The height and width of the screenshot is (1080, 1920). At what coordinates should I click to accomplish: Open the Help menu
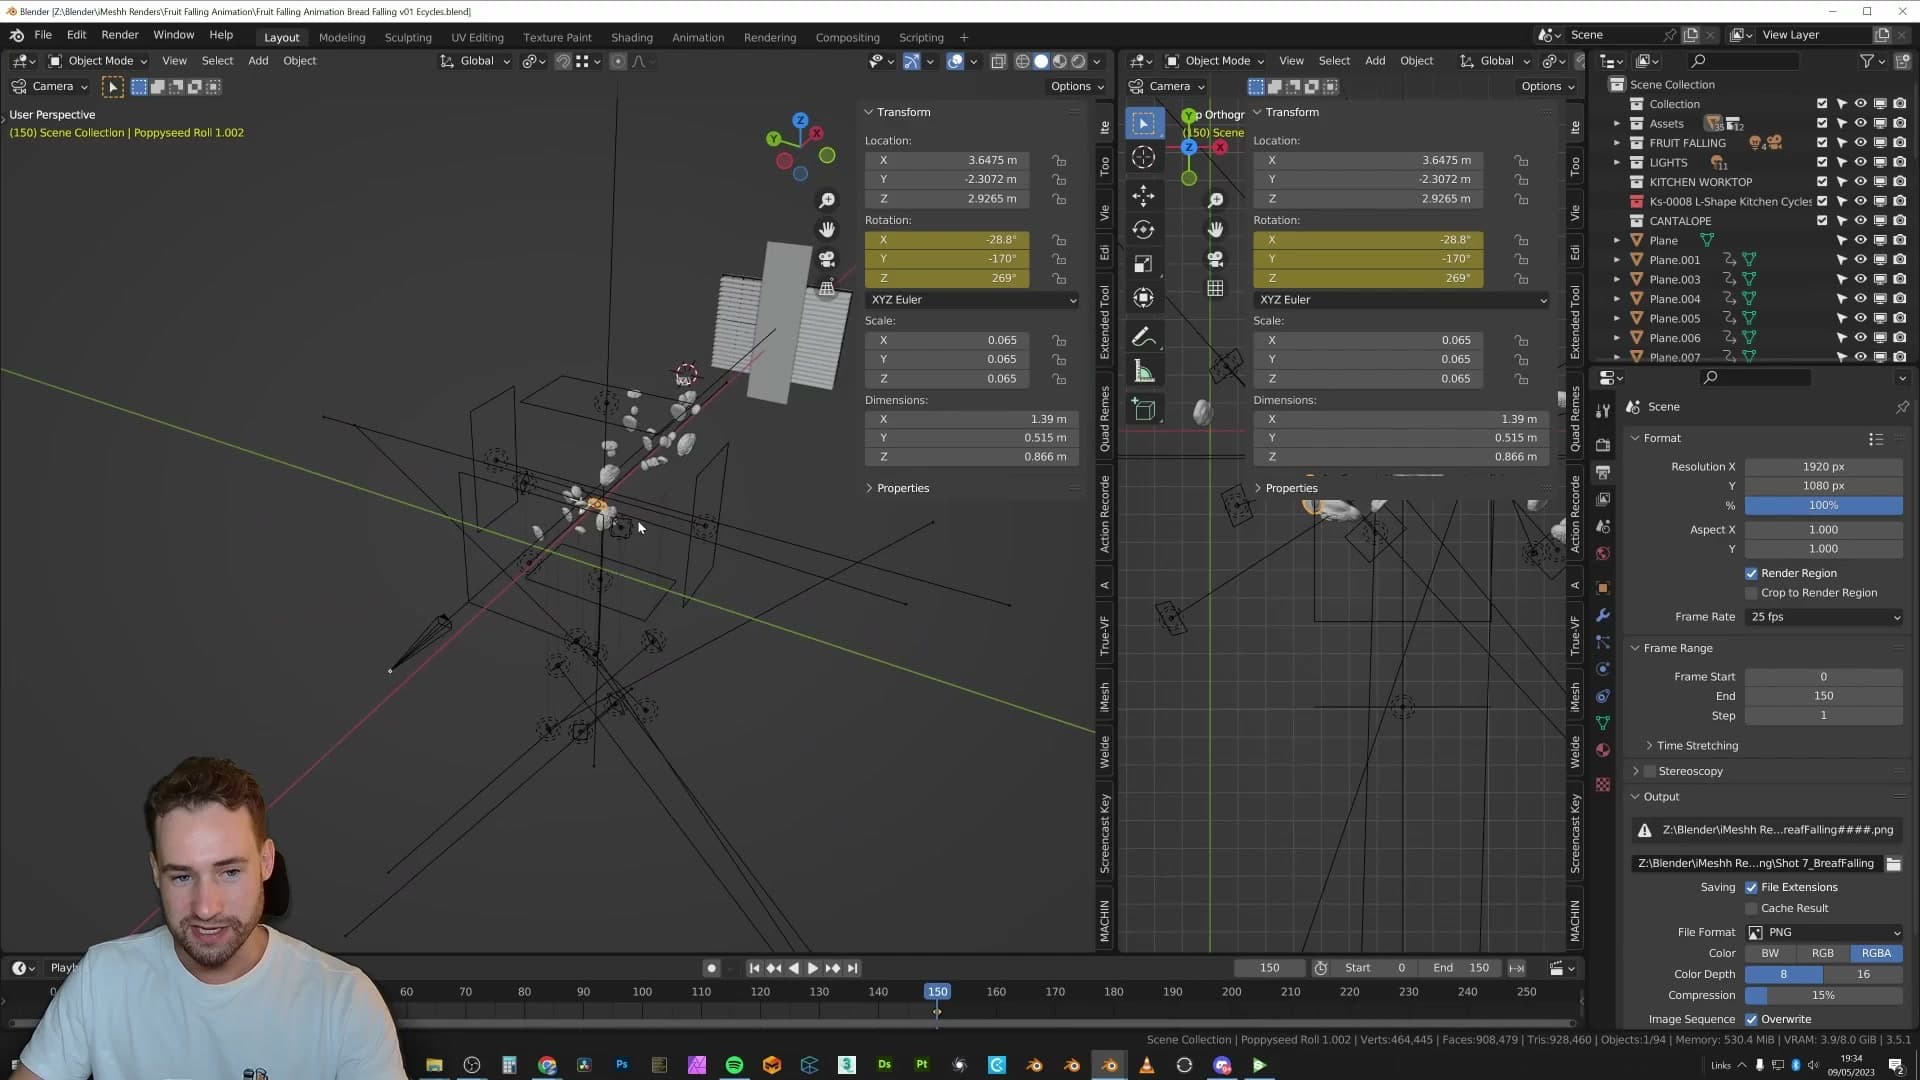(221, 35)
